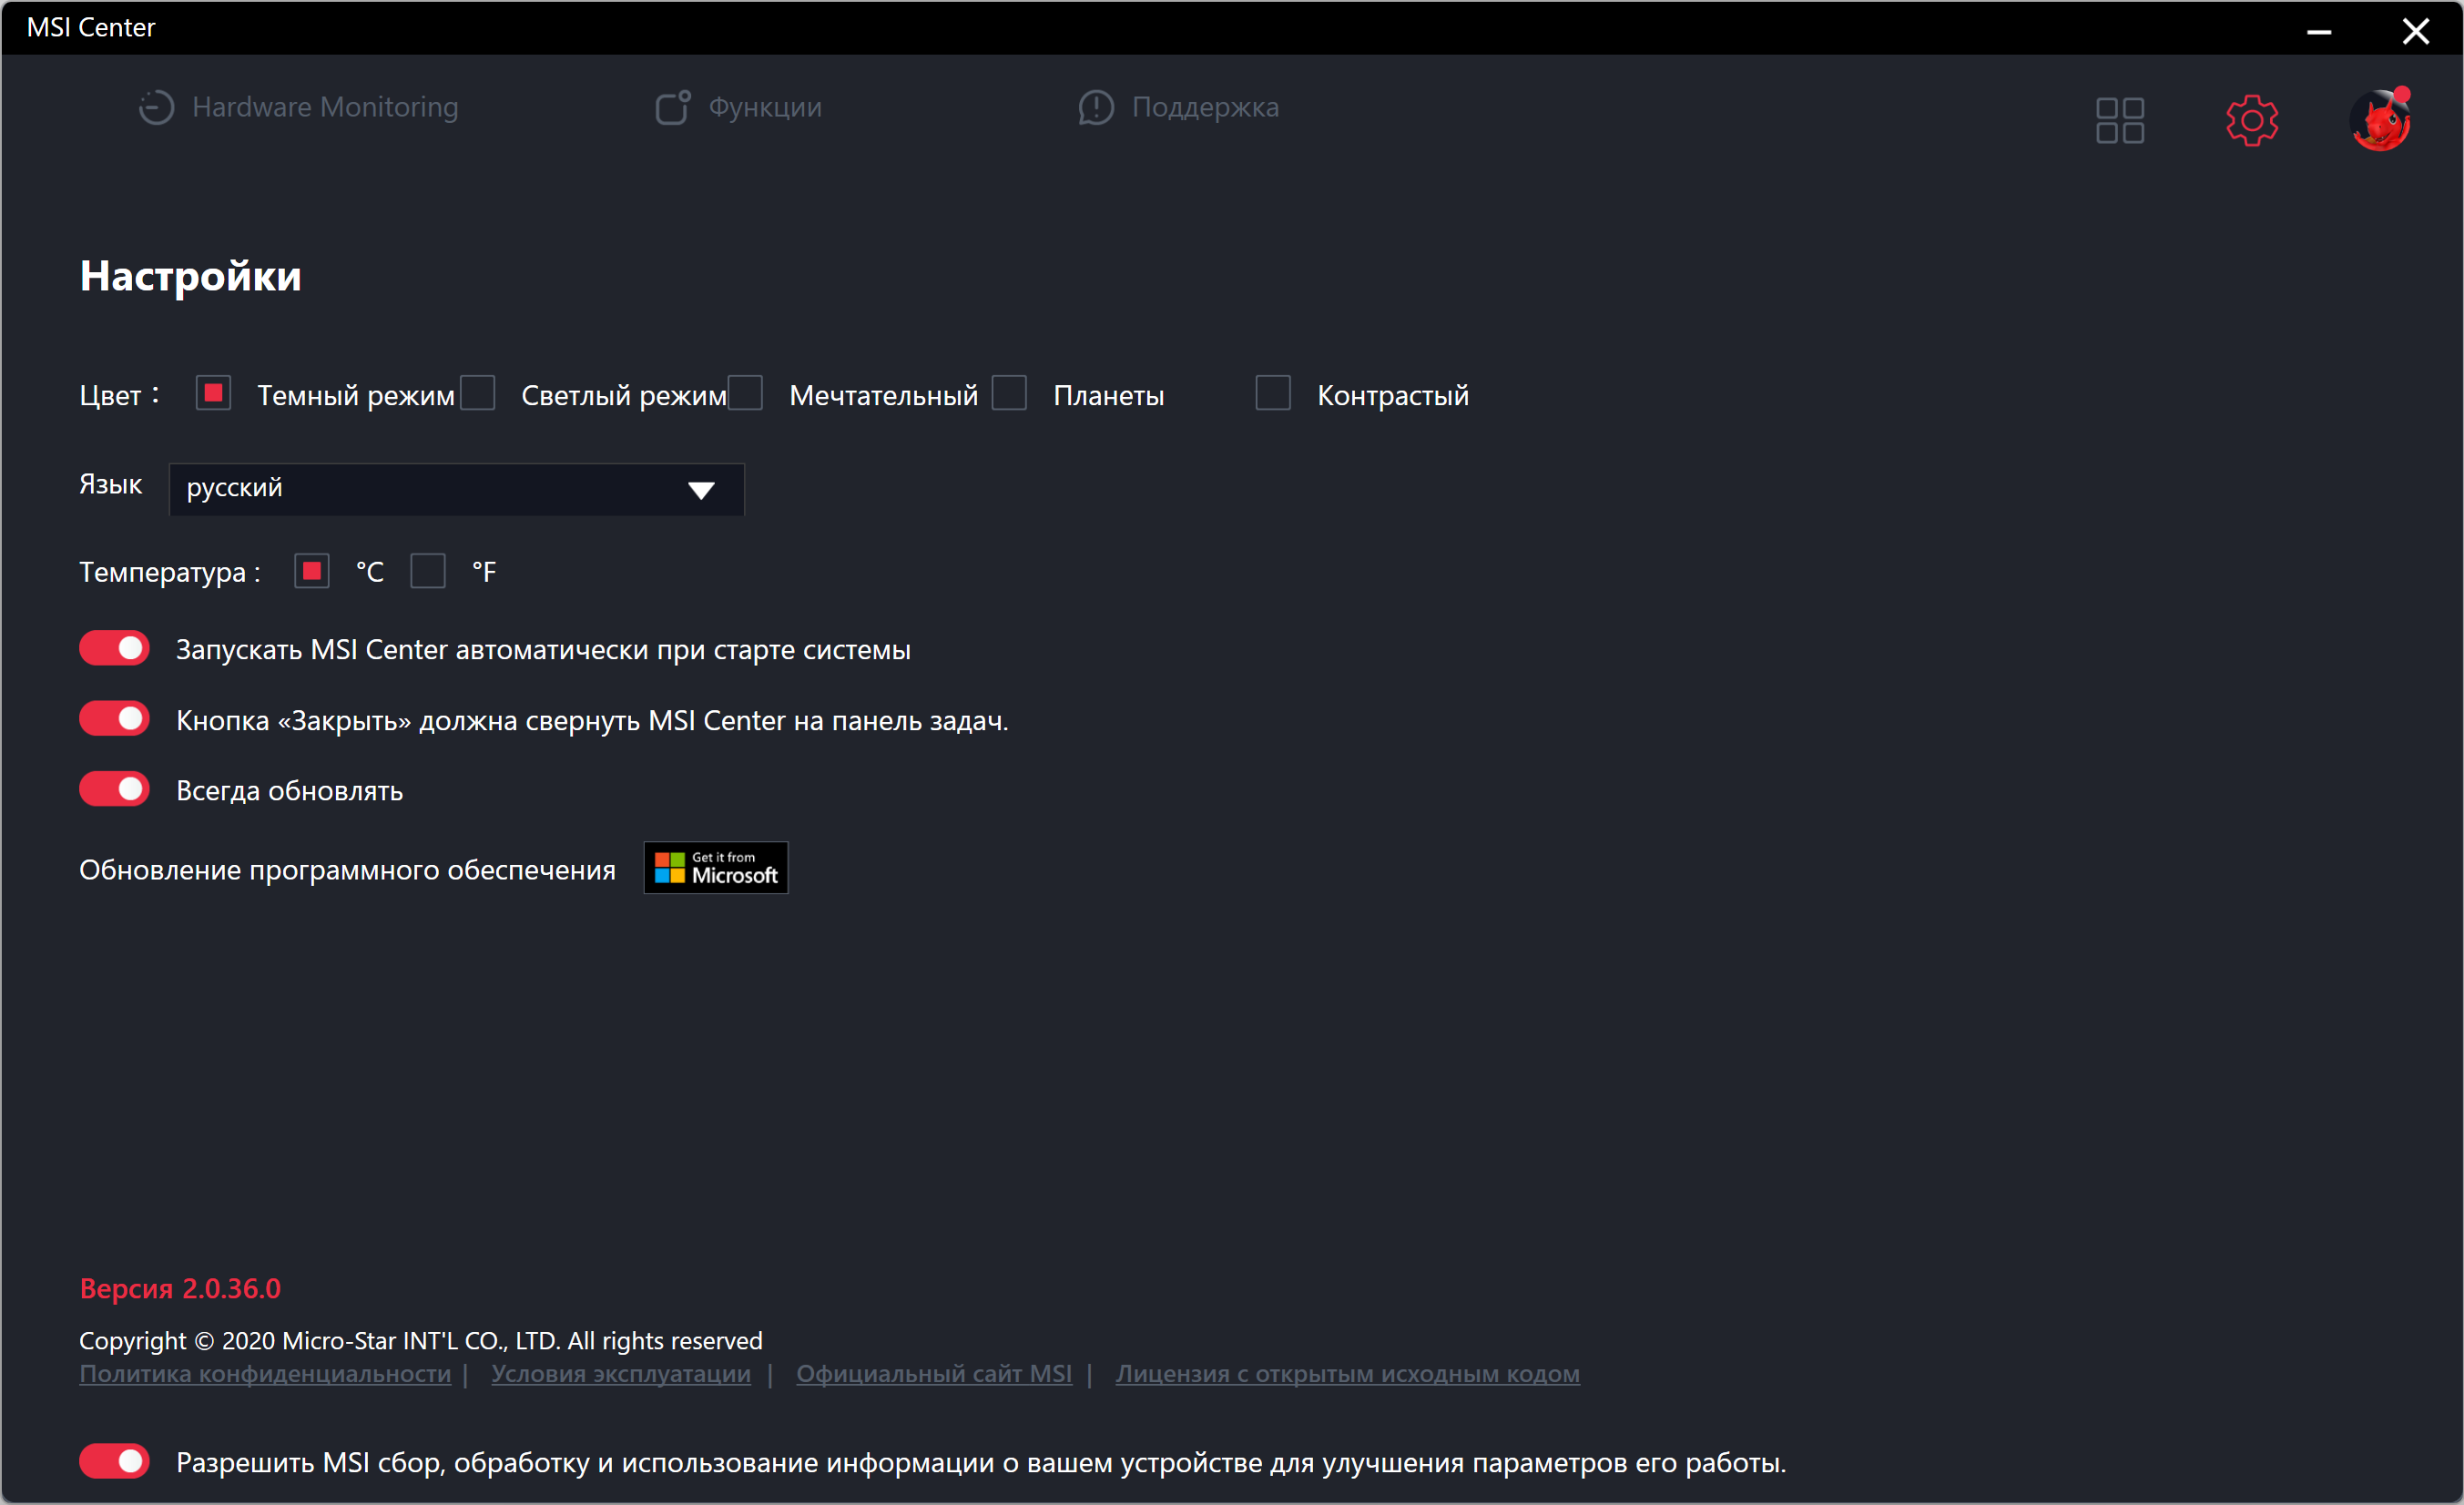Click the Темный режим label
This screenshot has width=2464, height=1505.
(x=356, y=395)
